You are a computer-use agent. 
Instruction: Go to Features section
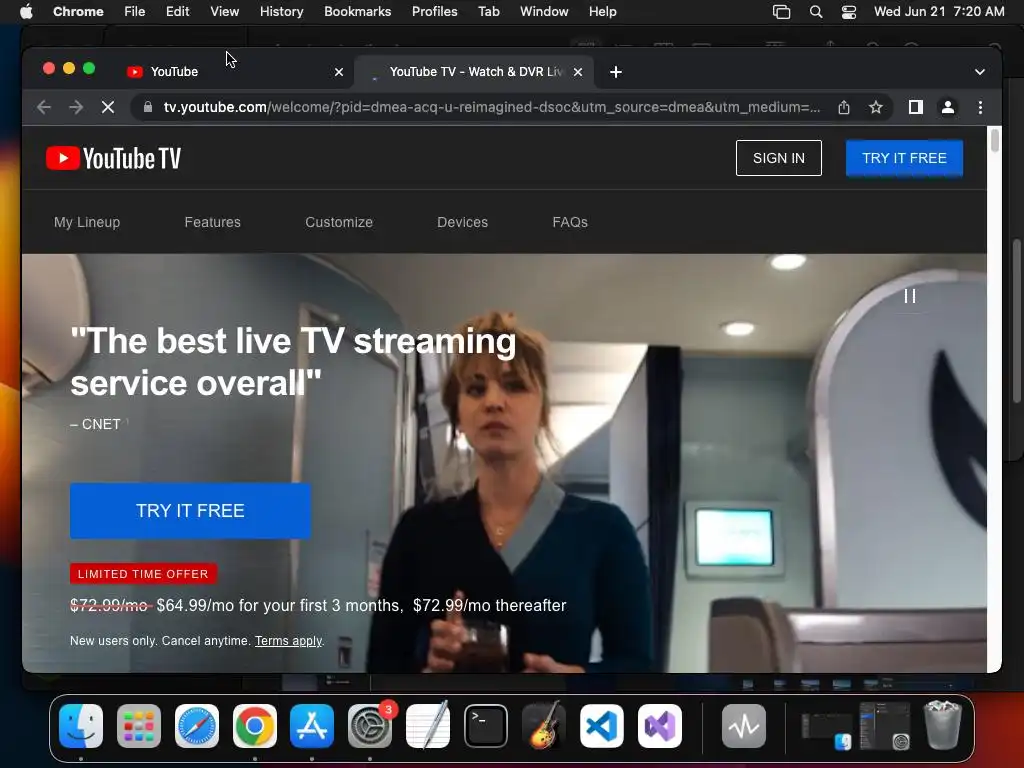click(212, 222)
